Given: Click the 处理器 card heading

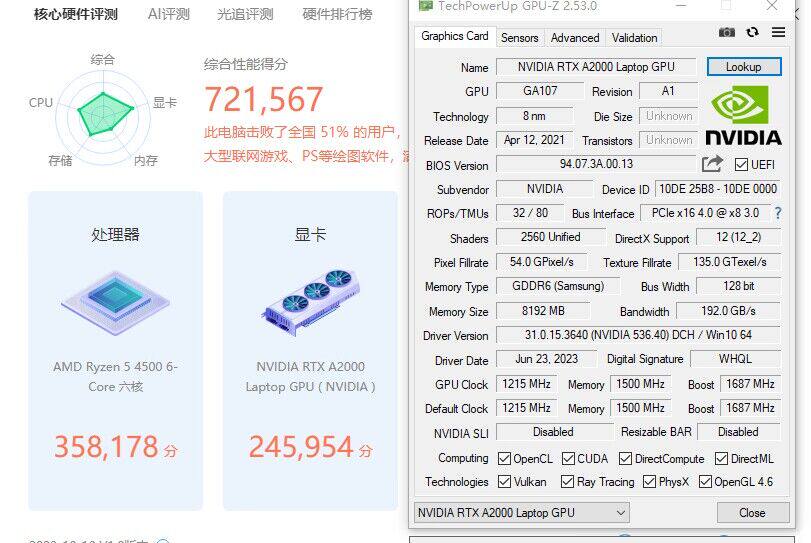Looking at the screenshot, I should tap(115, 235).
